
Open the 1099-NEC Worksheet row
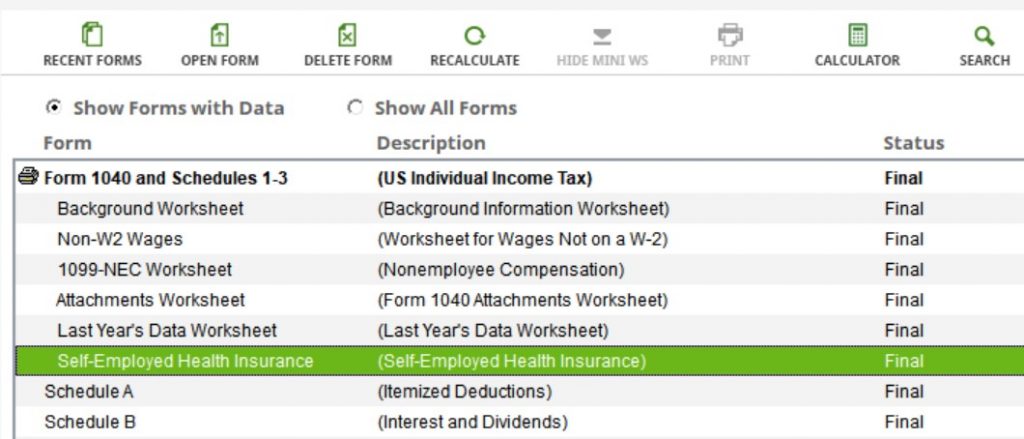(519, 270)
